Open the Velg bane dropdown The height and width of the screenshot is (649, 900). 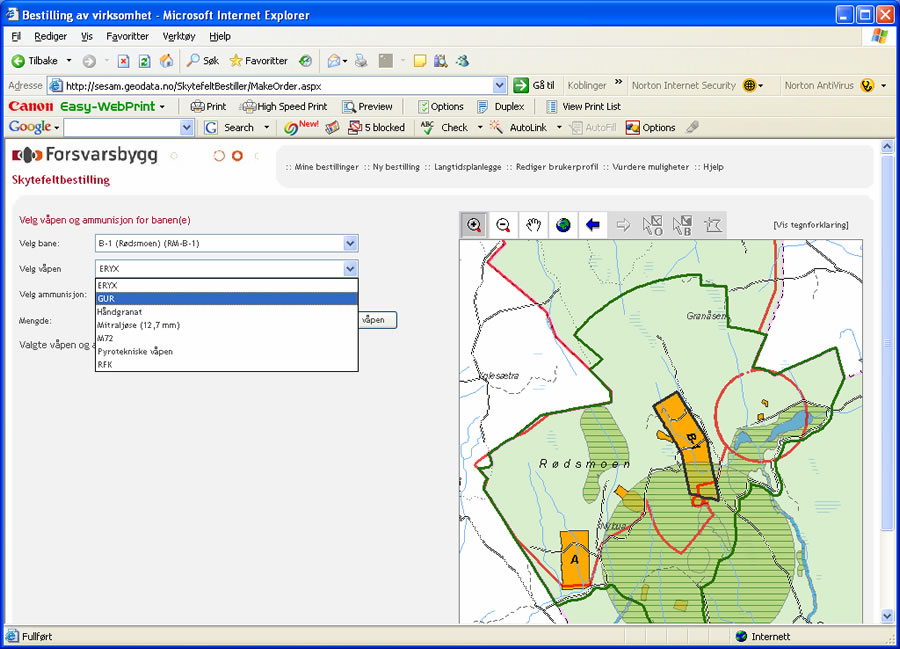(x=350, y=243)
